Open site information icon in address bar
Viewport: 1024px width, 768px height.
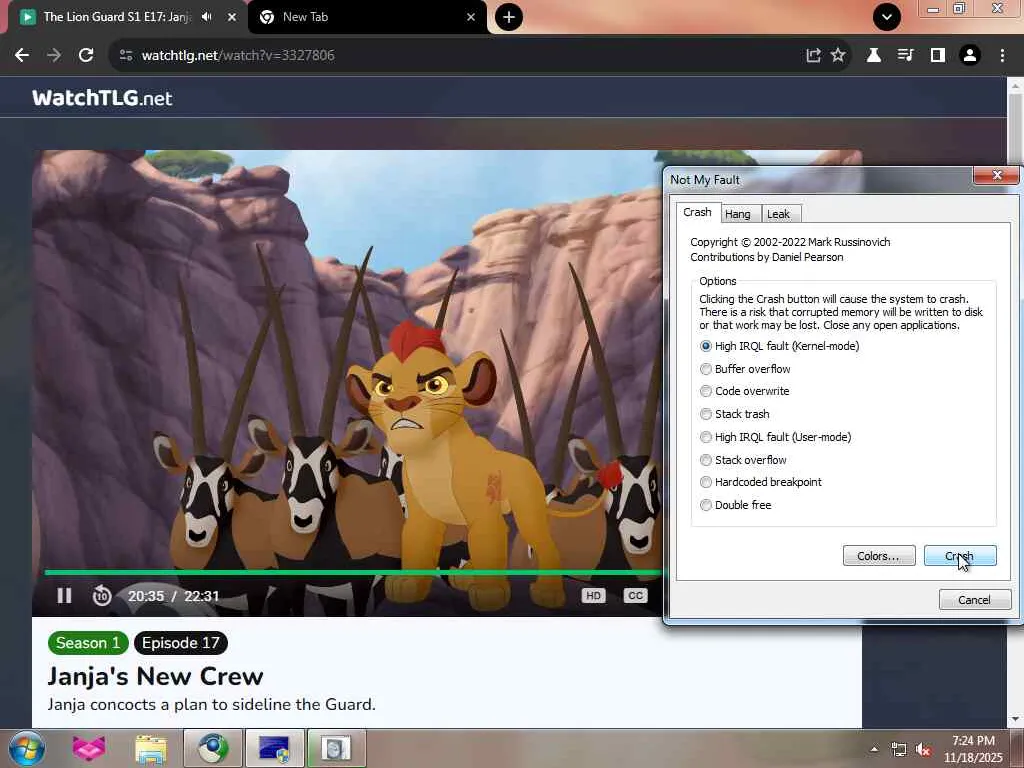tap(126, 56)
